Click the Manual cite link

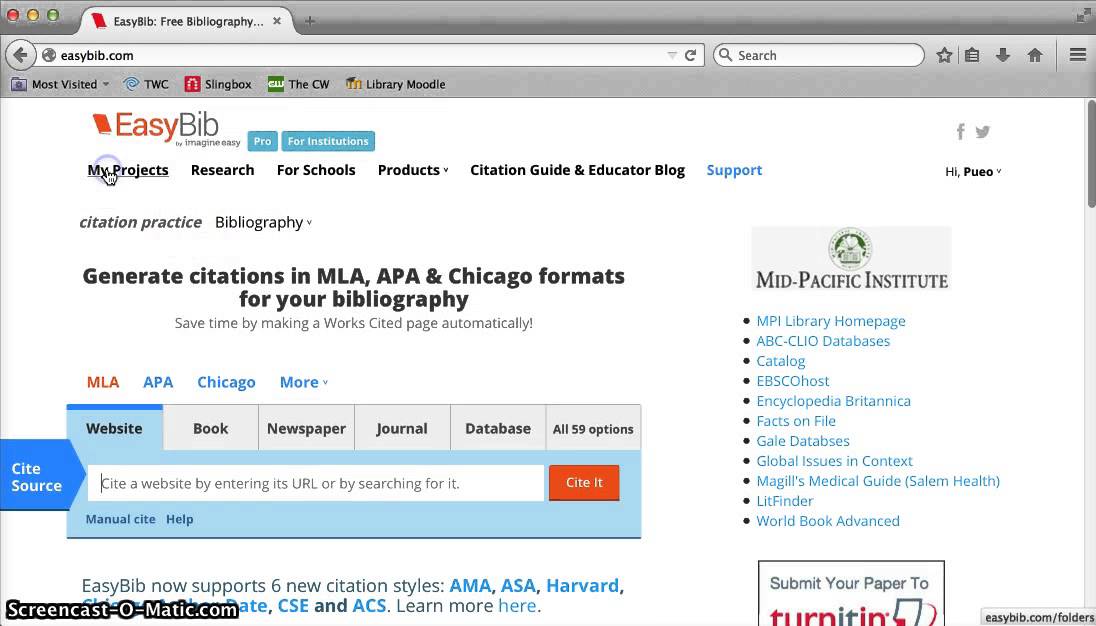tap(120, 519)
